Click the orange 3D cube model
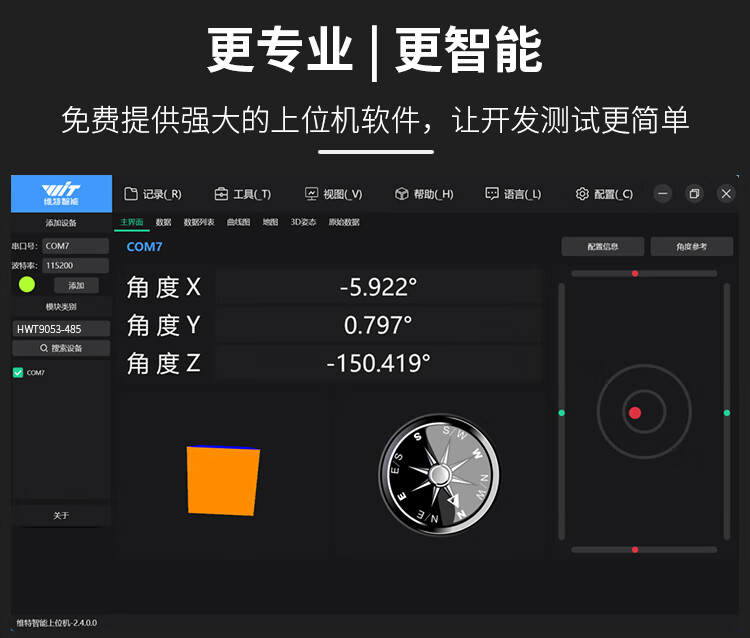Image resolution: width=750 pixels, height=638 pixels. (x=222, y=481)
